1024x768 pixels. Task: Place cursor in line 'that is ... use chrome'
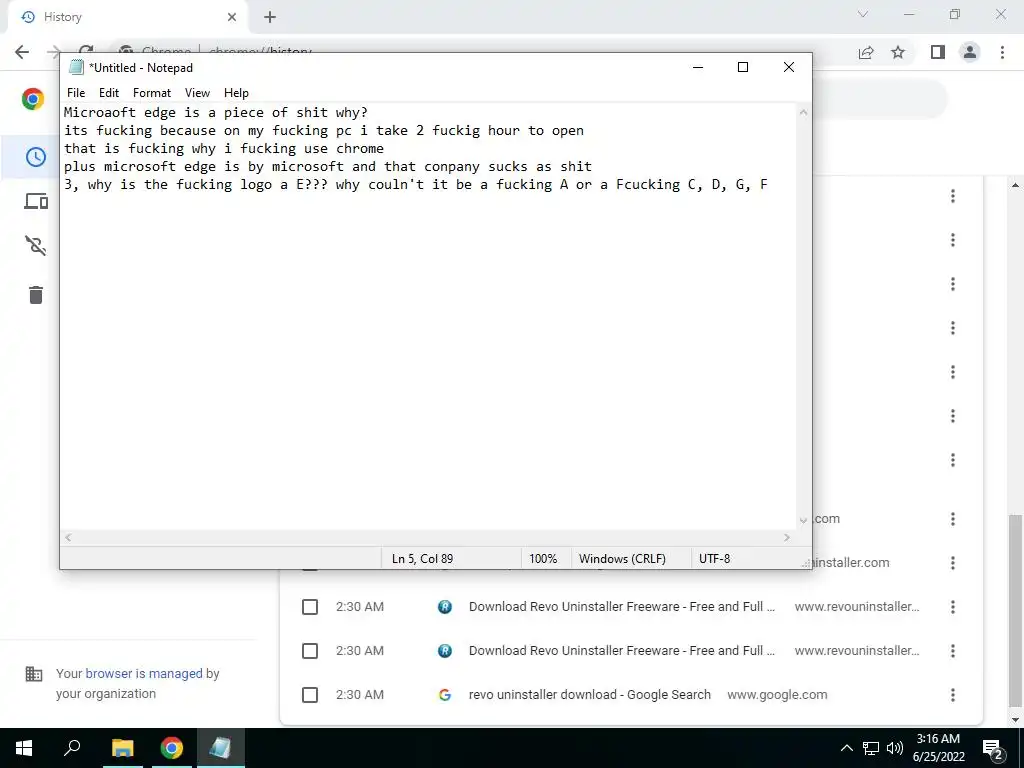(224, 148)
